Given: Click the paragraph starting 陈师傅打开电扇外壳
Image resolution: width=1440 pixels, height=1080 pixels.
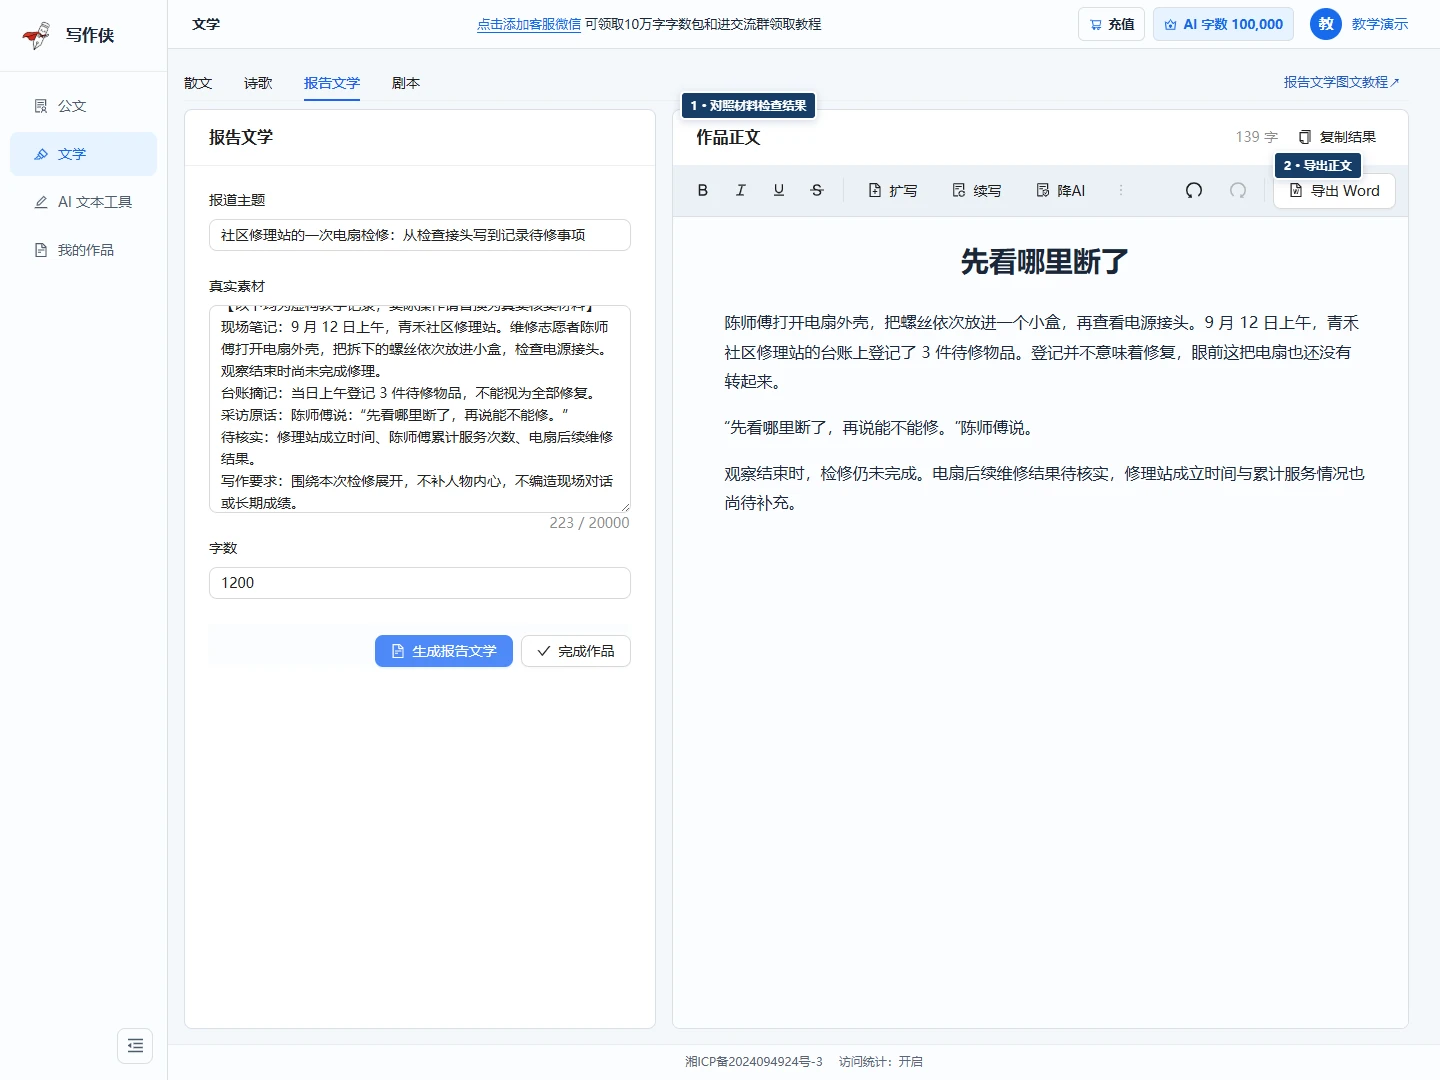Looking at the screenshot, I should (x=1044, y=352).
